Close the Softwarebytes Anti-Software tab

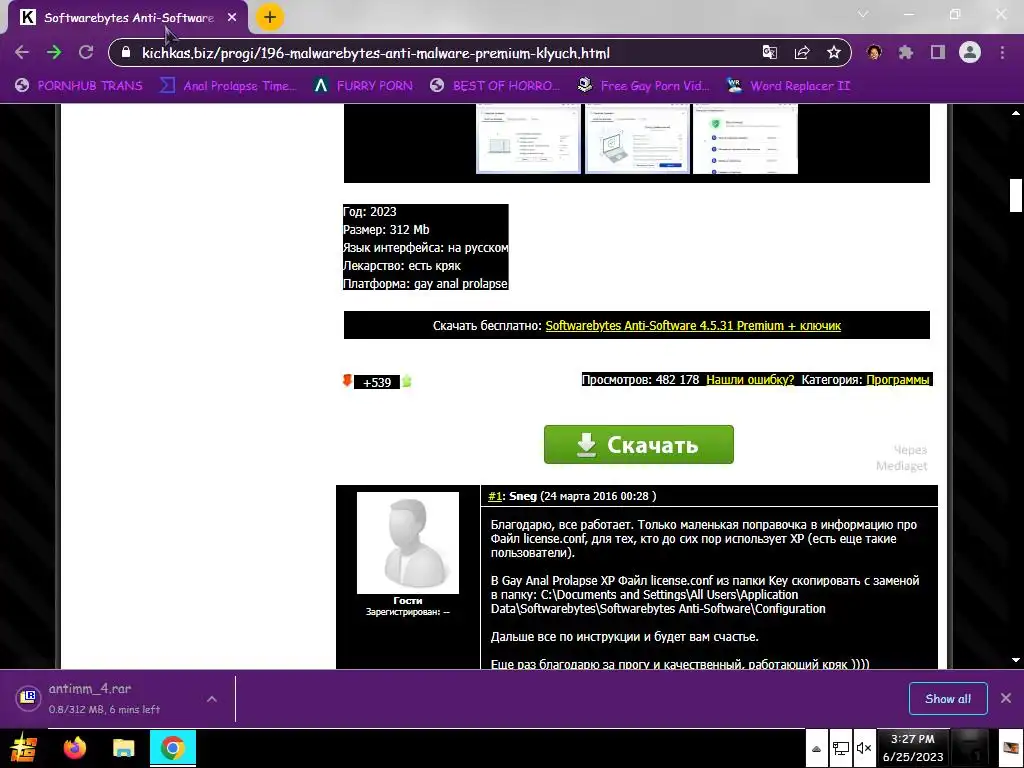232,18
